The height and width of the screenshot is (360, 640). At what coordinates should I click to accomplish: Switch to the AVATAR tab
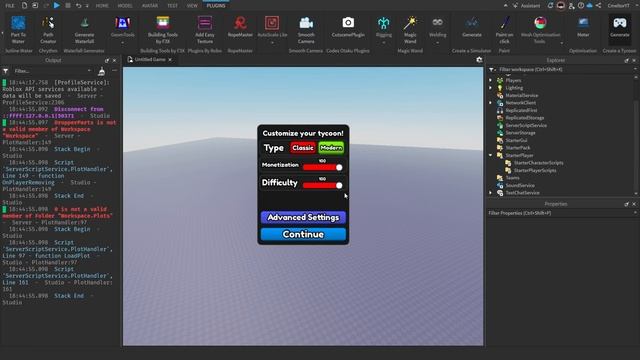(150, 6)
